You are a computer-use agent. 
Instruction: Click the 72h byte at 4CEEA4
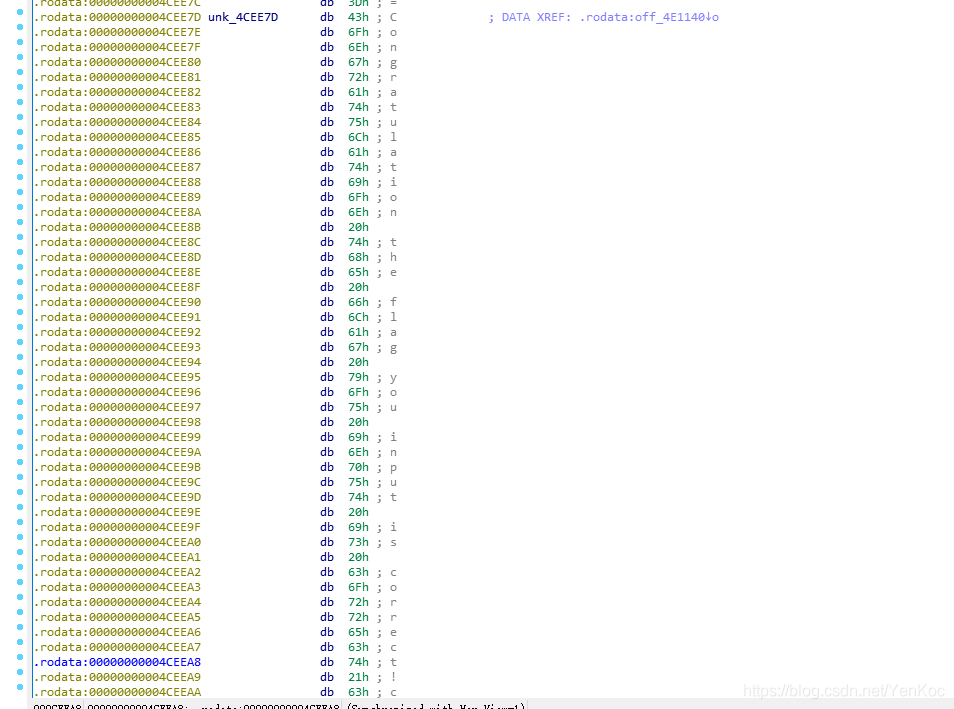[358, 602]
